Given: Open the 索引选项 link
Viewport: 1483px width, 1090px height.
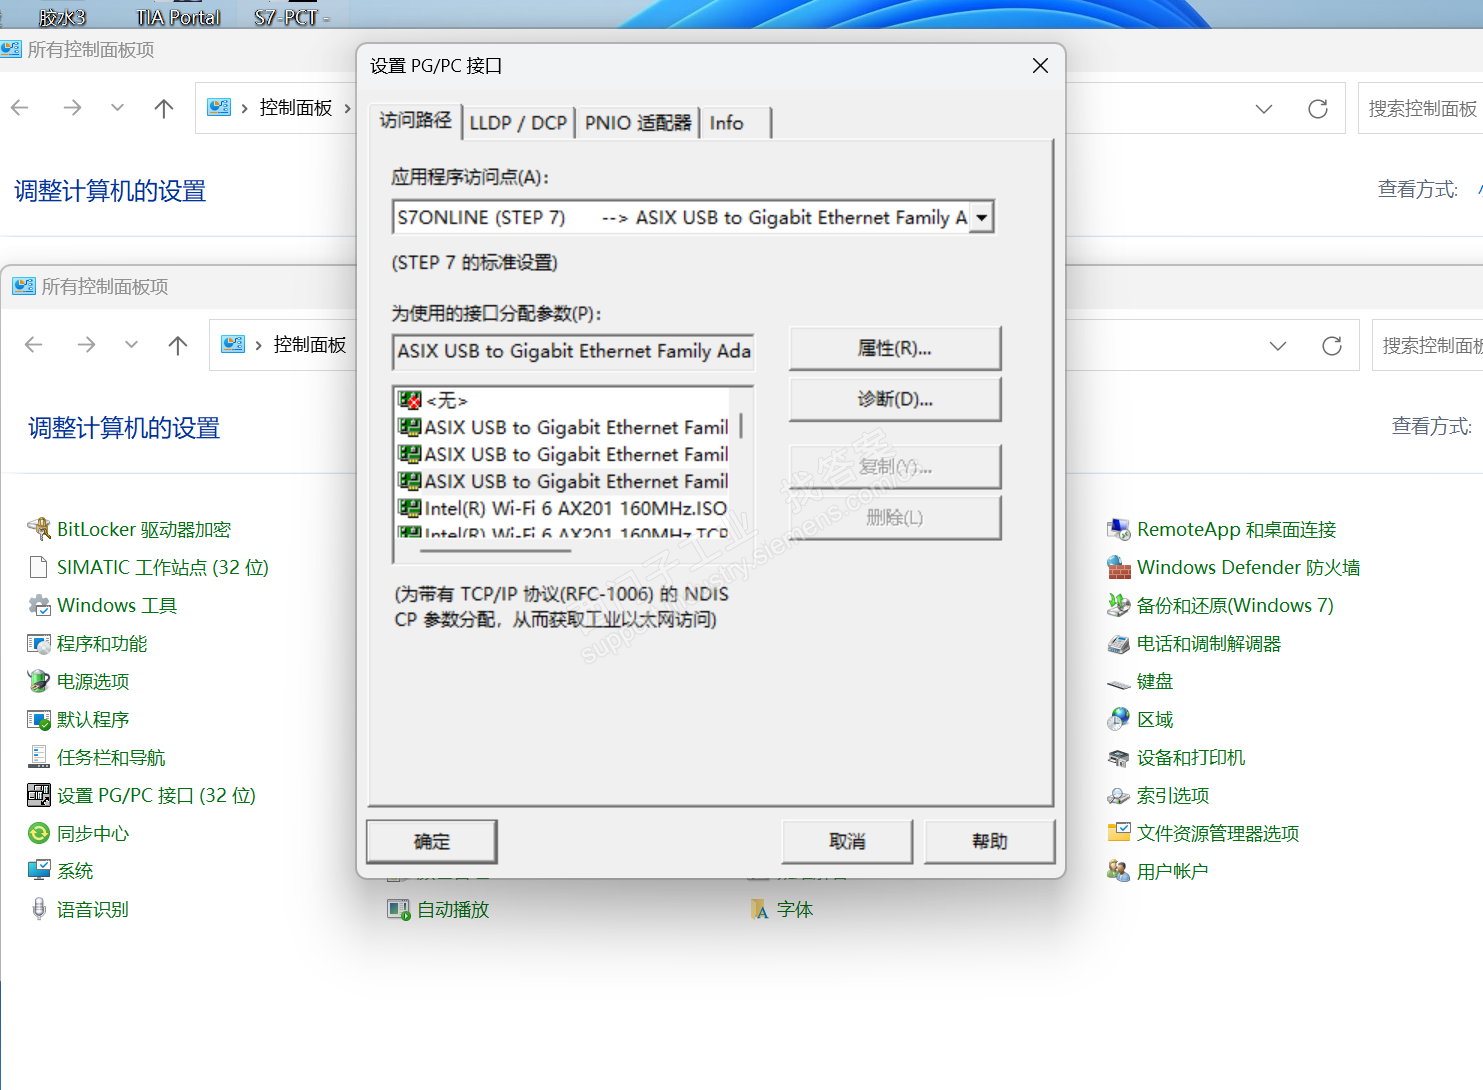Looking at the screenshot, I should pyautogui.click(x=1173, y=795).
